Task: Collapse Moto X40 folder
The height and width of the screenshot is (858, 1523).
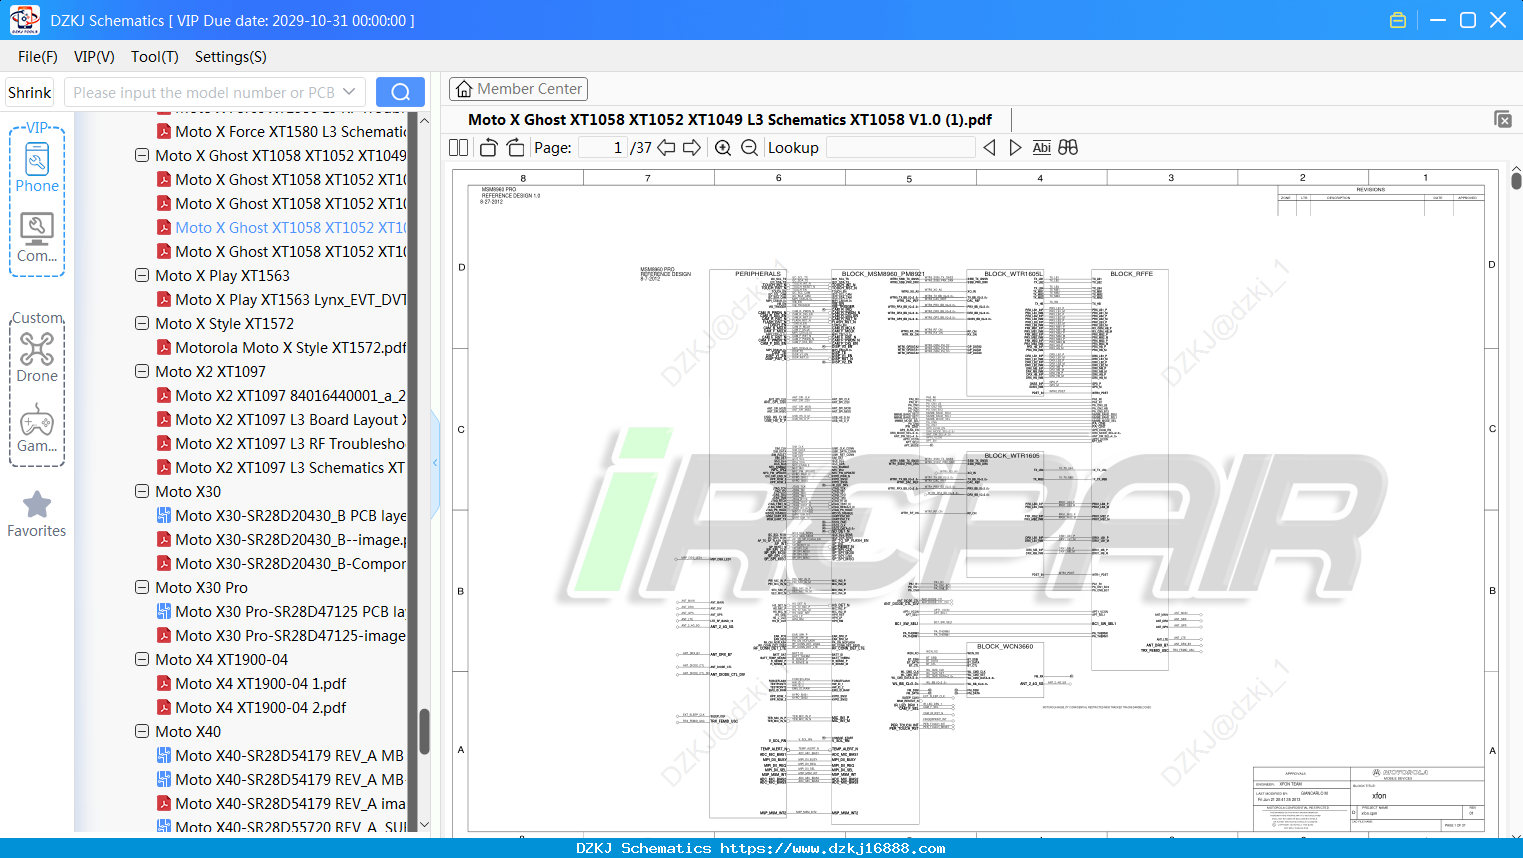Action: point(142,732)
